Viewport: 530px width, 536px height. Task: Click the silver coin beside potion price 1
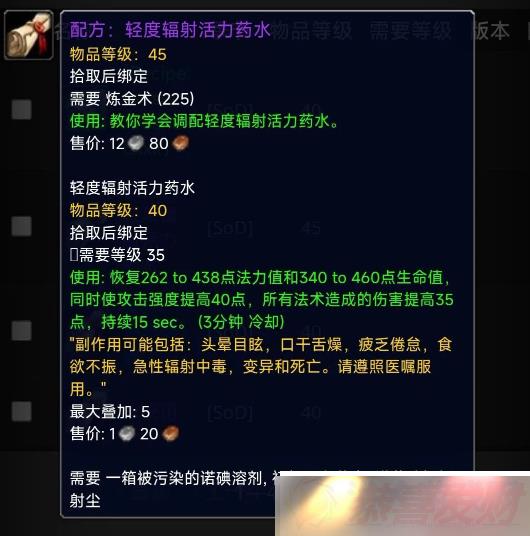(x=127, y=434)
